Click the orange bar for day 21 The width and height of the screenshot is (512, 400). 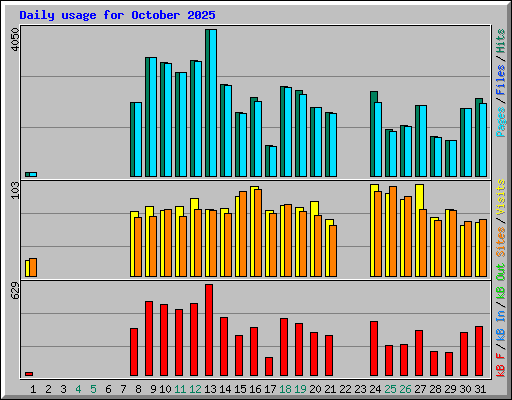pos(333,251)
